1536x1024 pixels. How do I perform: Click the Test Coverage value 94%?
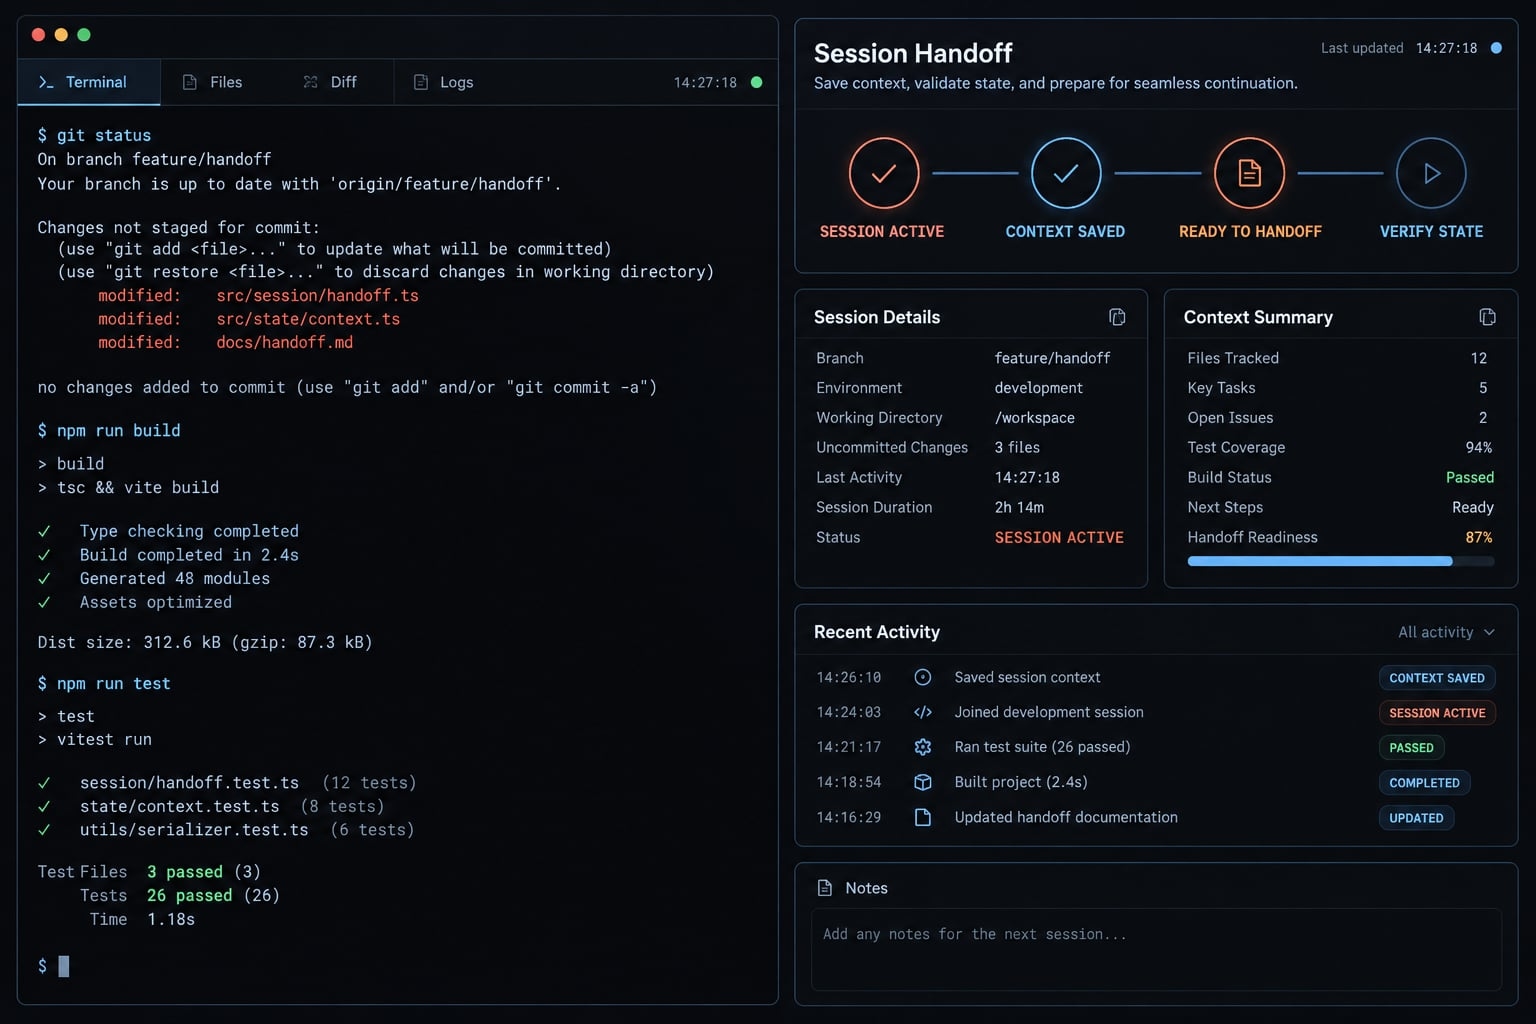(1479, 448)
